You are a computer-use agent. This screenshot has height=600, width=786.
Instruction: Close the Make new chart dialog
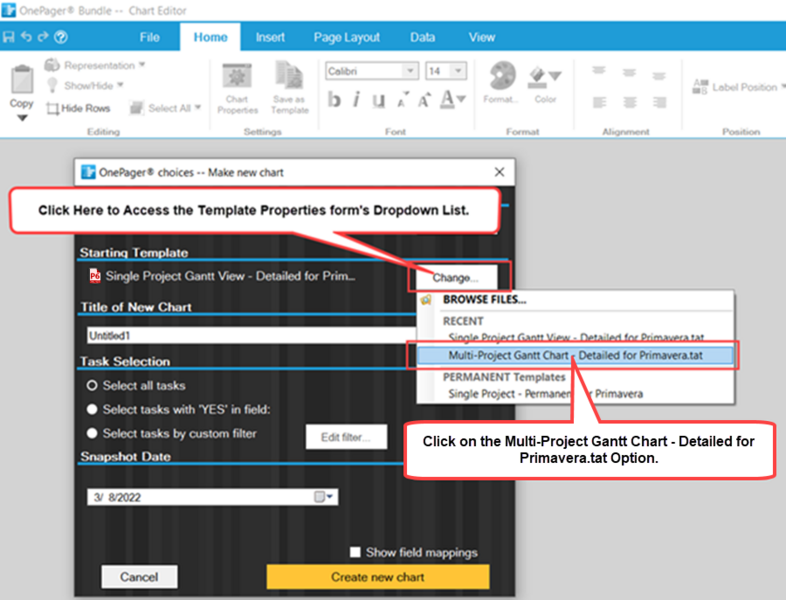499,172
